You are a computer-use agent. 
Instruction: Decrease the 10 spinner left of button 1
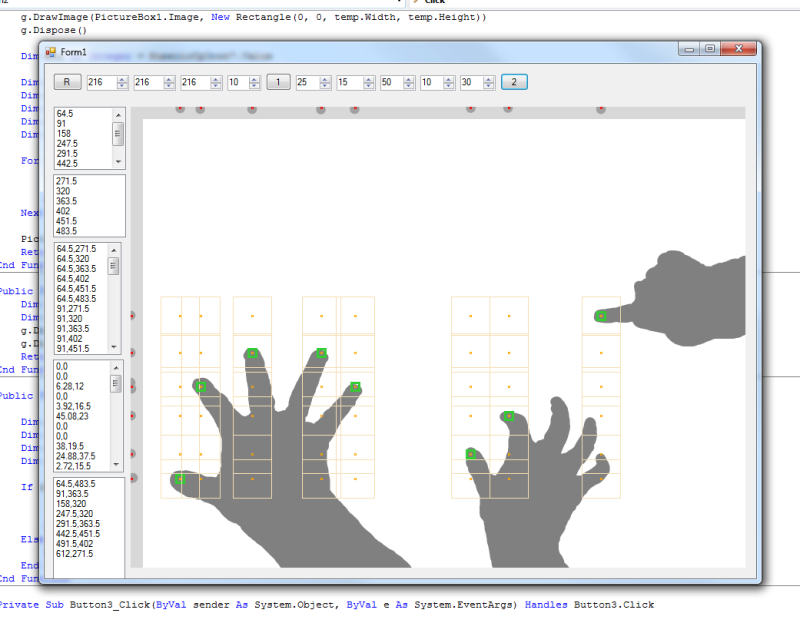255,86
